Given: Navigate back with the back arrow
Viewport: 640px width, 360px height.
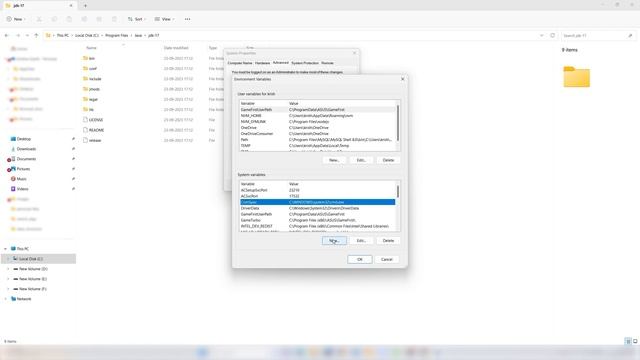Looking at the screenshot, I should coord(7,36).
